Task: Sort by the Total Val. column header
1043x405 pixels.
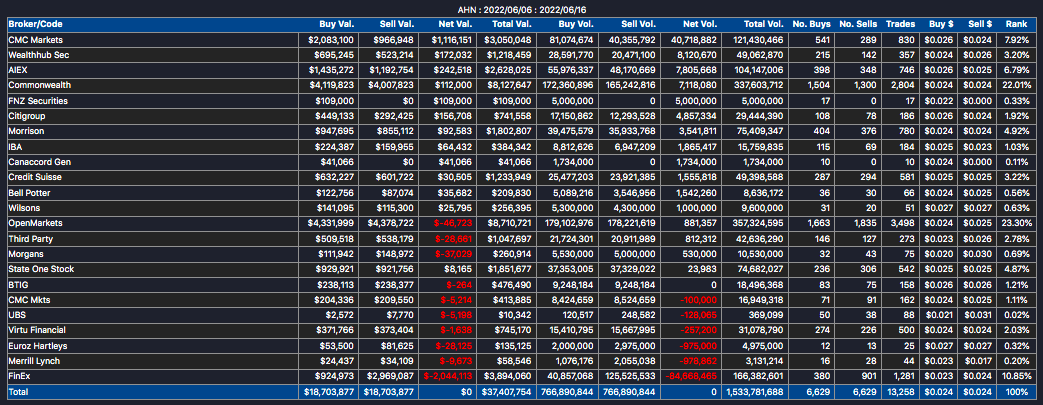Action: click(513, 23)
